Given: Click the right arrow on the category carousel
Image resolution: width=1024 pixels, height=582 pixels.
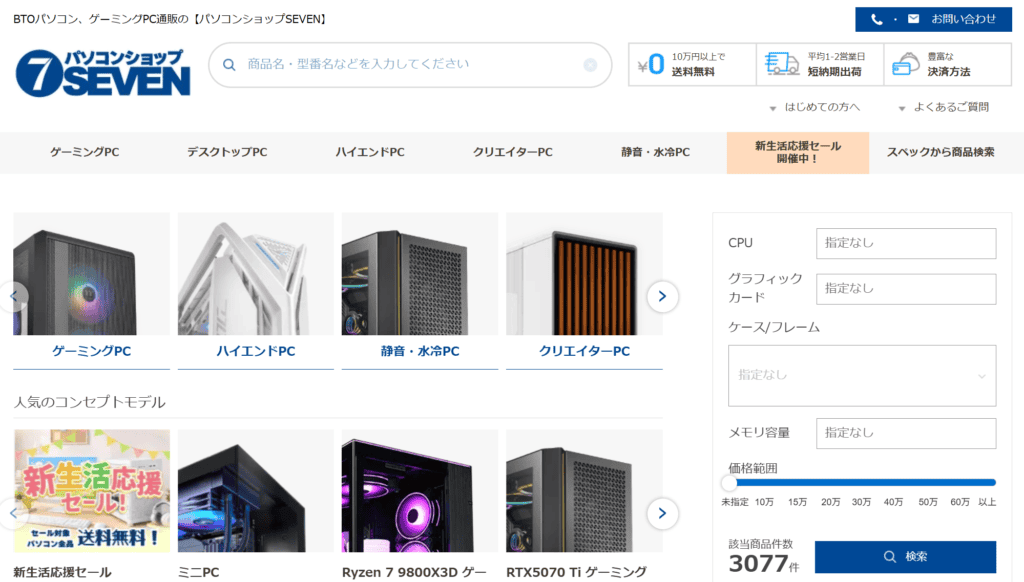Looking at the screenshot, I should pos(662,296).
